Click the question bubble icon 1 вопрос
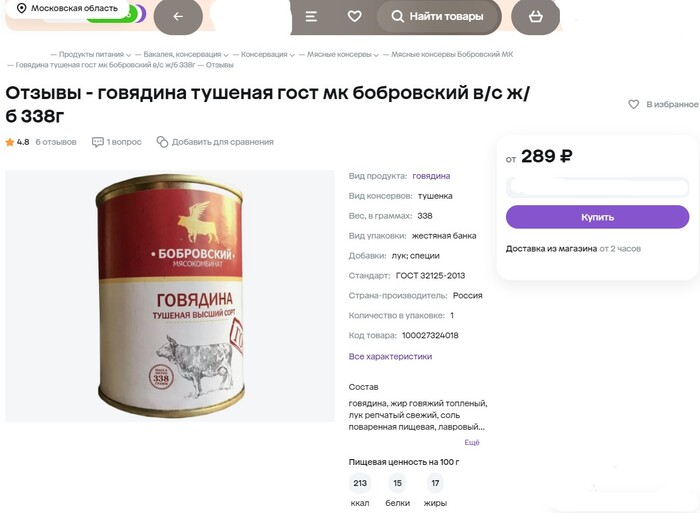The width and height of the screenshot is (700, 513). (x=97, y=142)
